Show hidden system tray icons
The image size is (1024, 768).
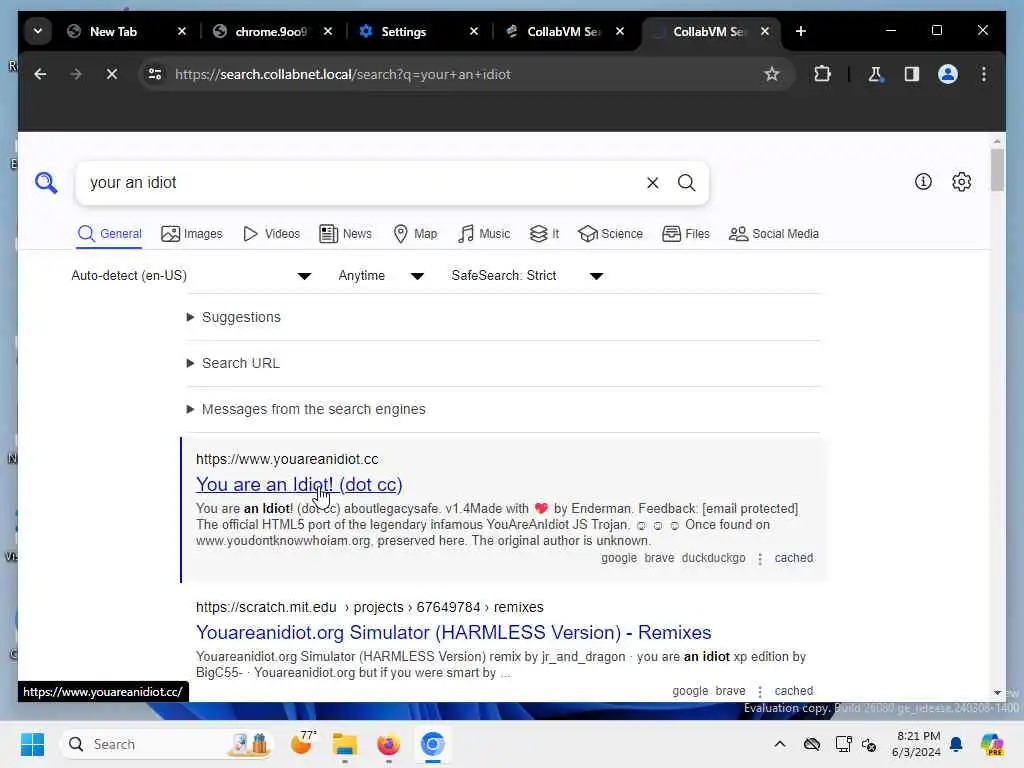click(780, 744)
